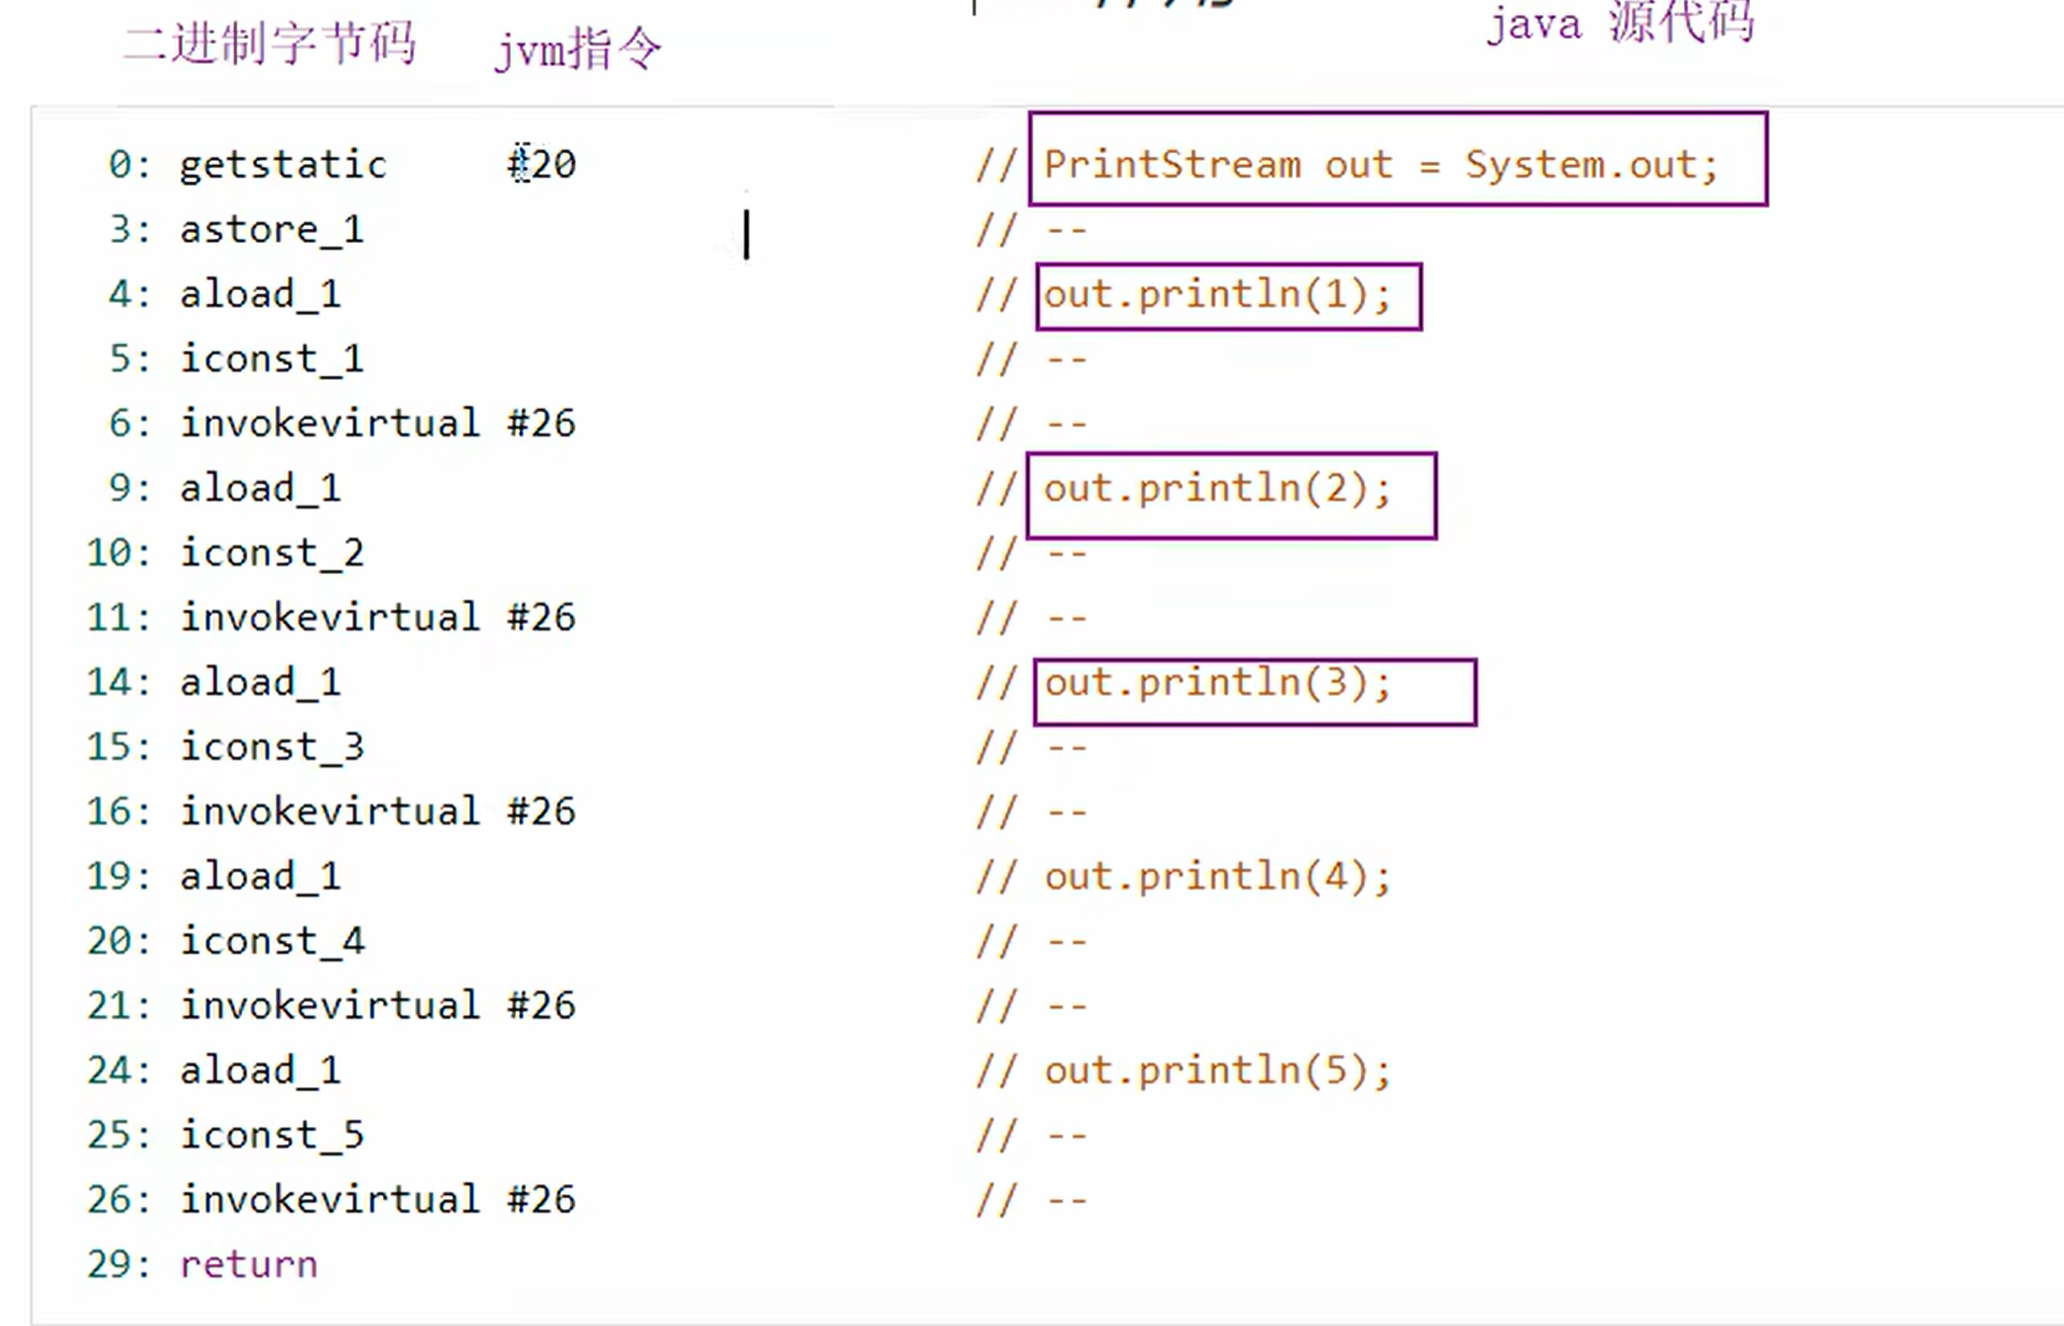Click the iconst_4 instruction

point(271,941)
